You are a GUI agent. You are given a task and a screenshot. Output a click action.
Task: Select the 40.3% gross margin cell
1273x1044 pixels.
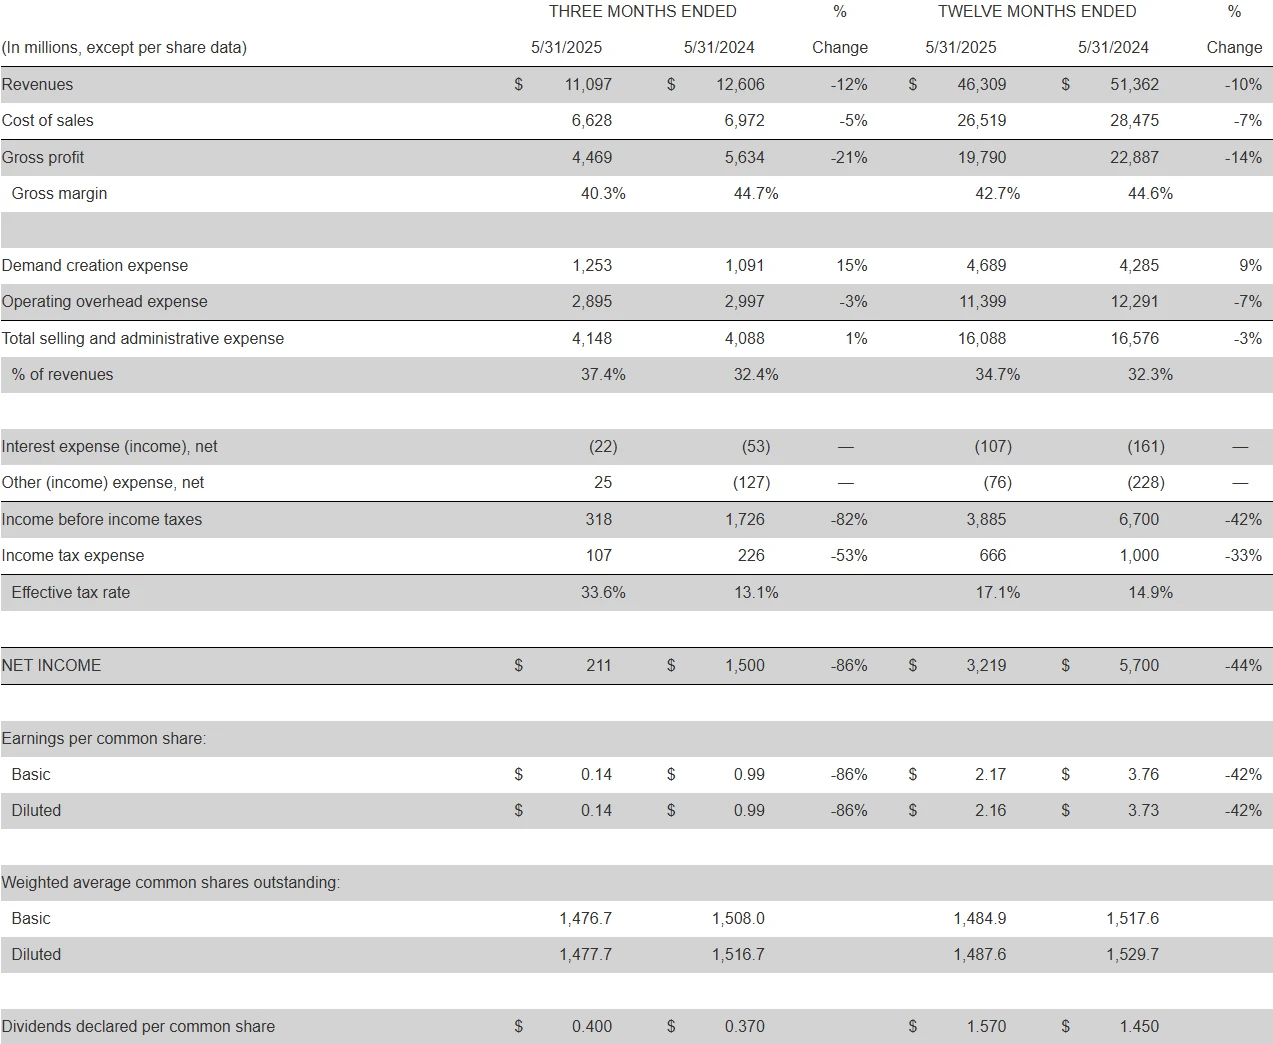[603, 194]
